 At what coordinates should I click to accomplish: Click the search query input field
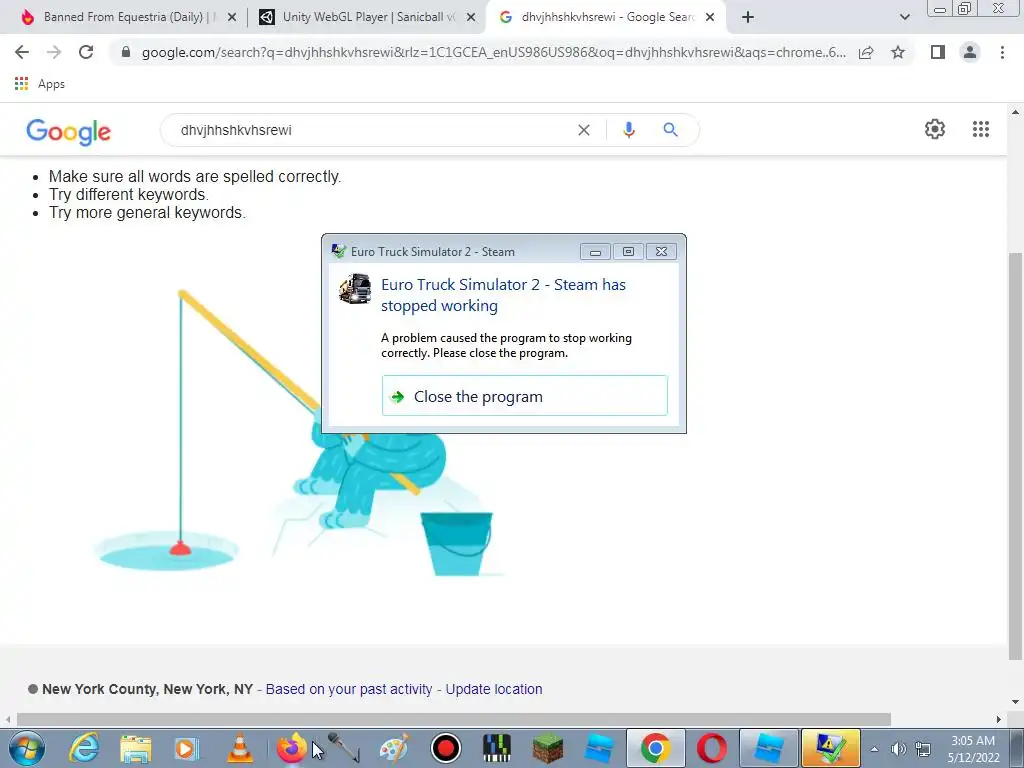point(372,130)
